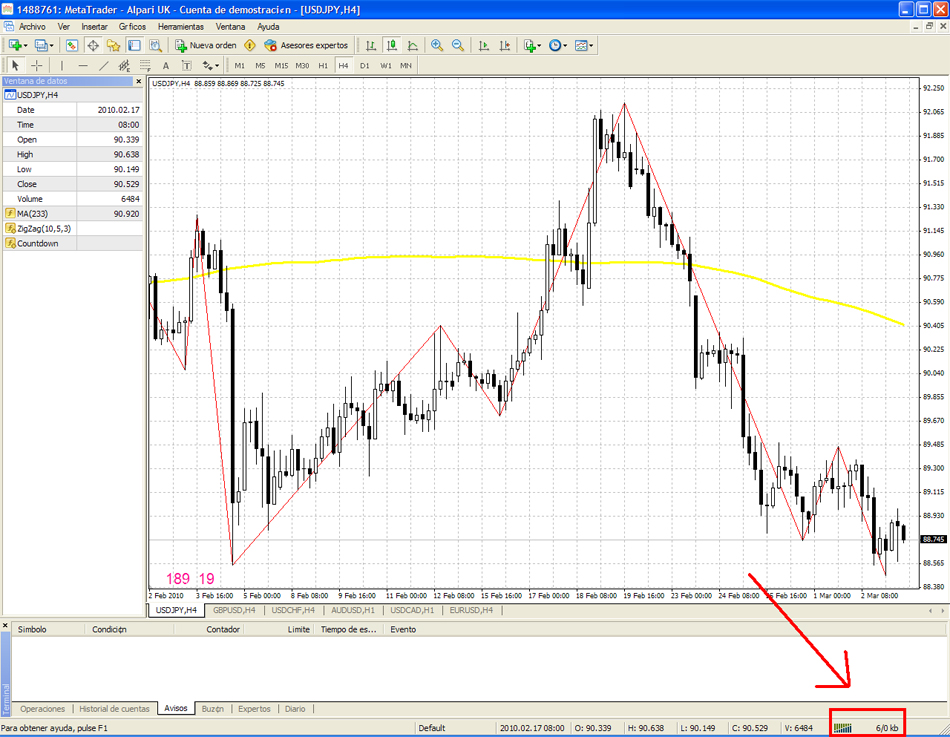Open the templates dropdown

[x=592, y=45]
